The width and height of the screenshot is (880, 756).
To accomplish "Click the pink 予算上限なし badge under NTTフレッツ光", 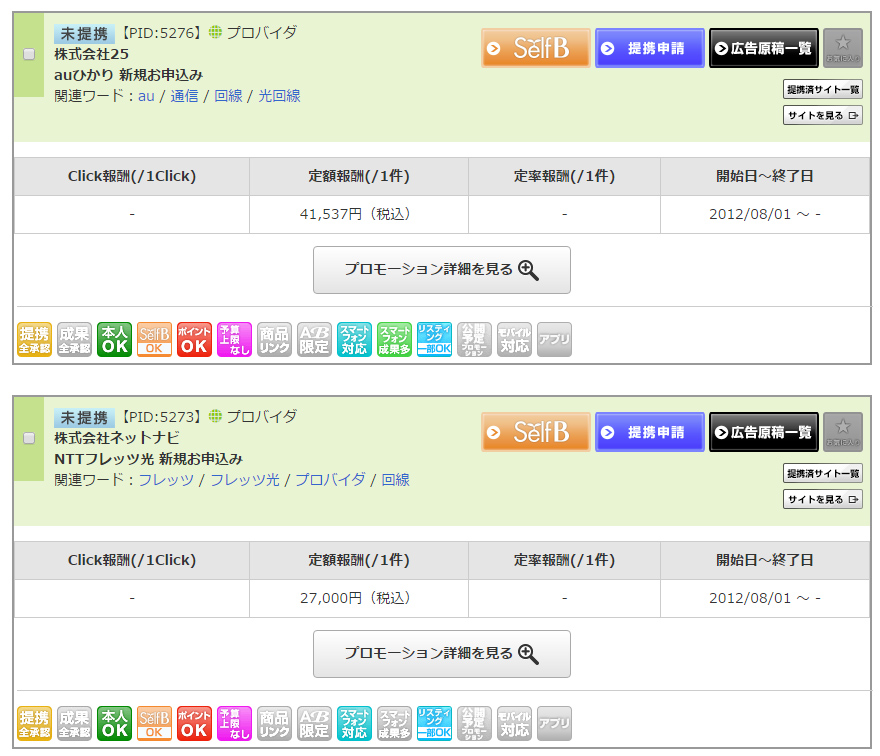I will coord(234,724).
